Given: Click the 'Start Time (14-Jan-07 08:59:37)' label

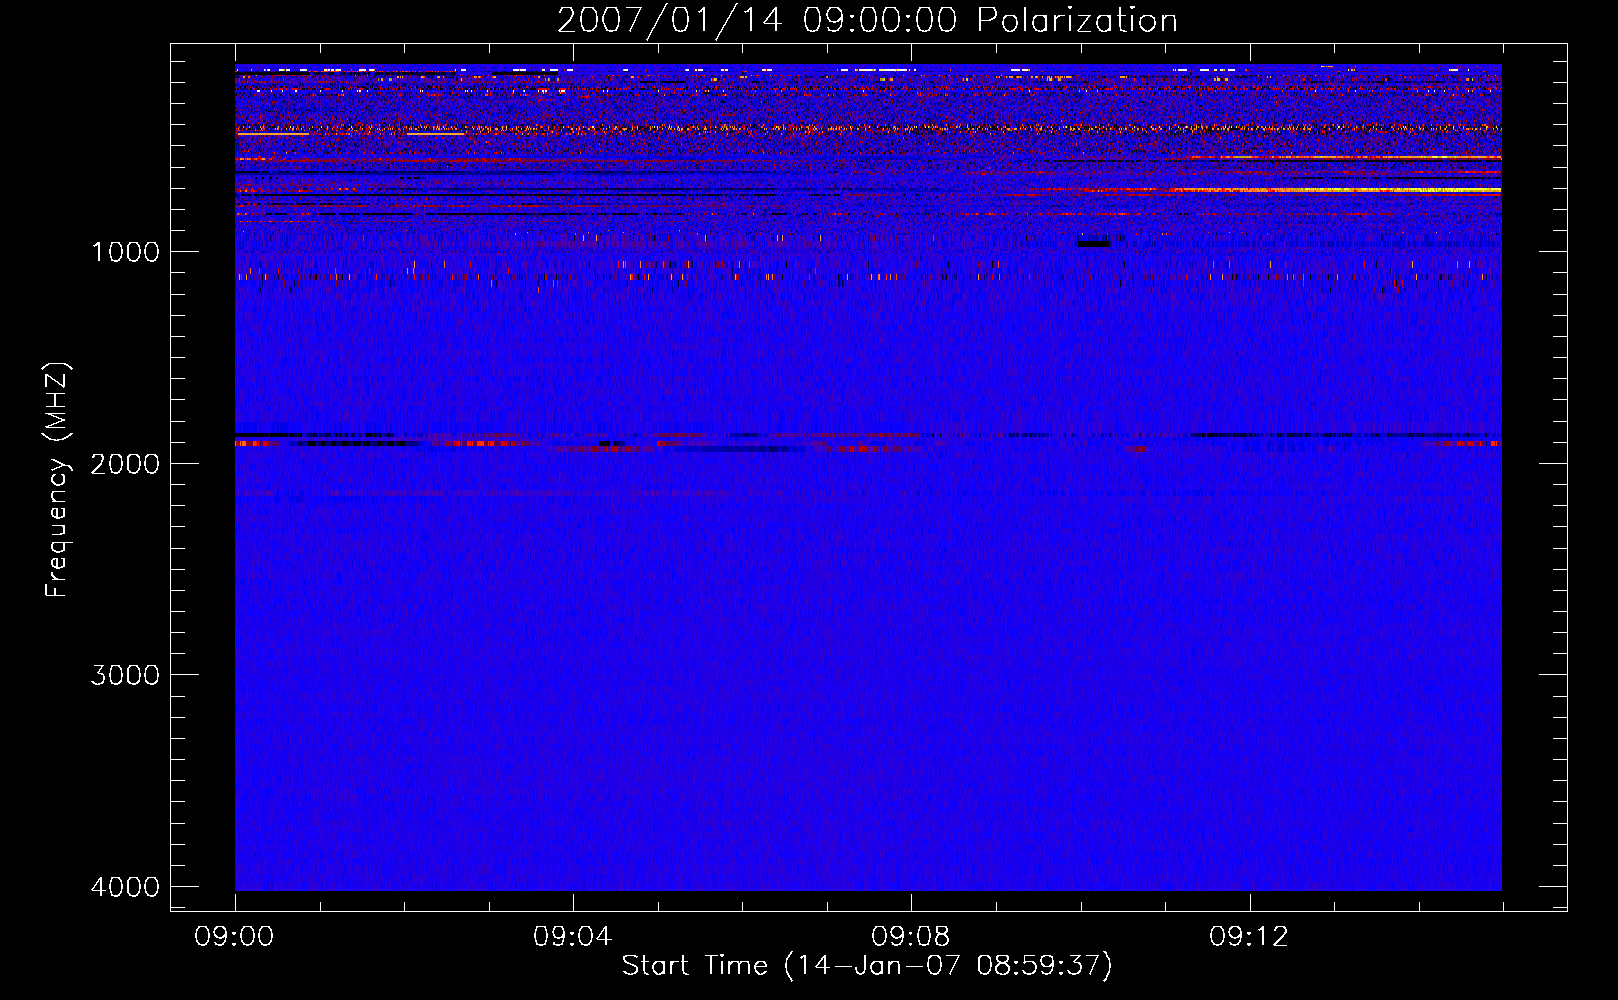Looking at the screenshot, I should pos(867,965).
